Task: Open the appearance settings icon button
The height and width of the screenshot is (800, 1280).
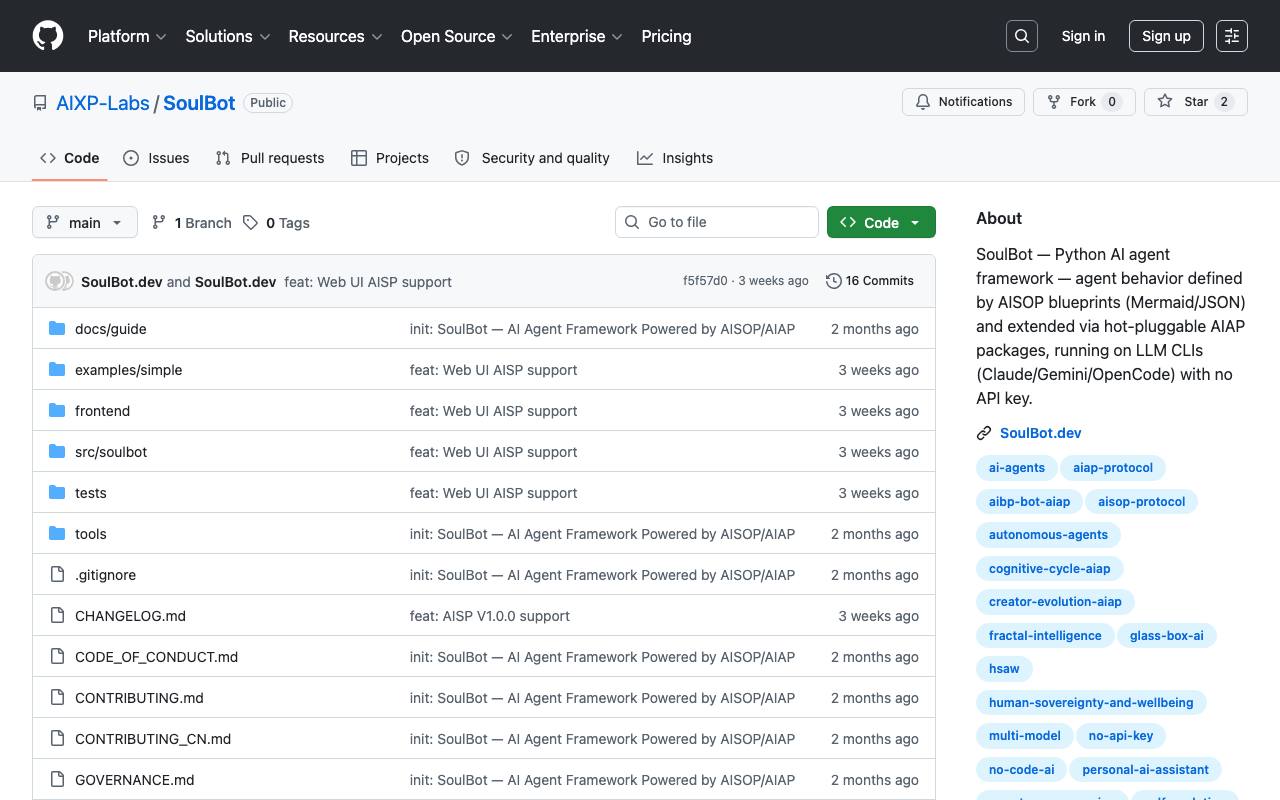Action: coord(1232,36)
